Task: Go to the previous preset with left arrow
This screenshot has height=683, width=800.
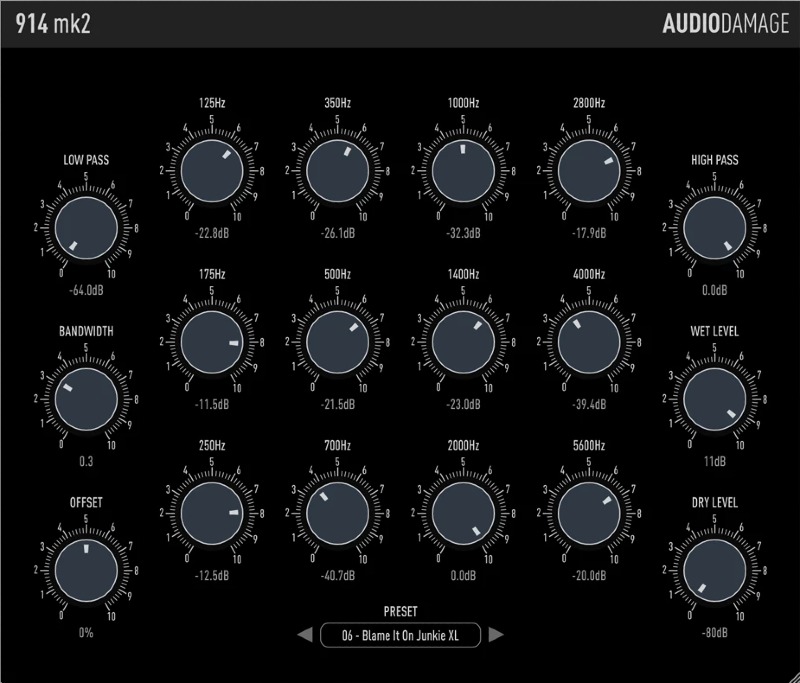Action: [x=305, y=635]
